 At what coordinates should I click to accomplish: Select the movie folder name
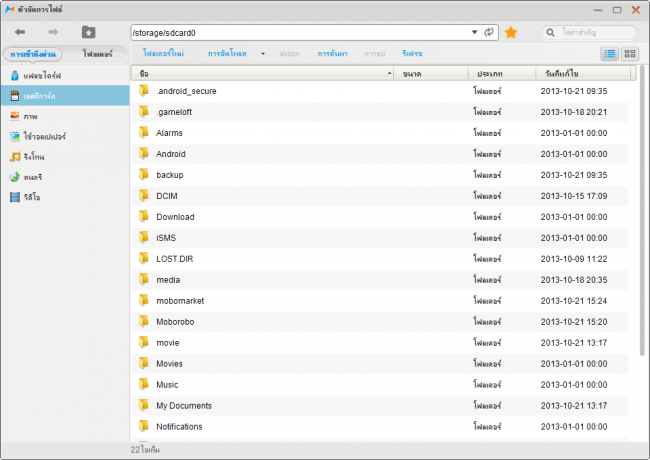[167, 343]
